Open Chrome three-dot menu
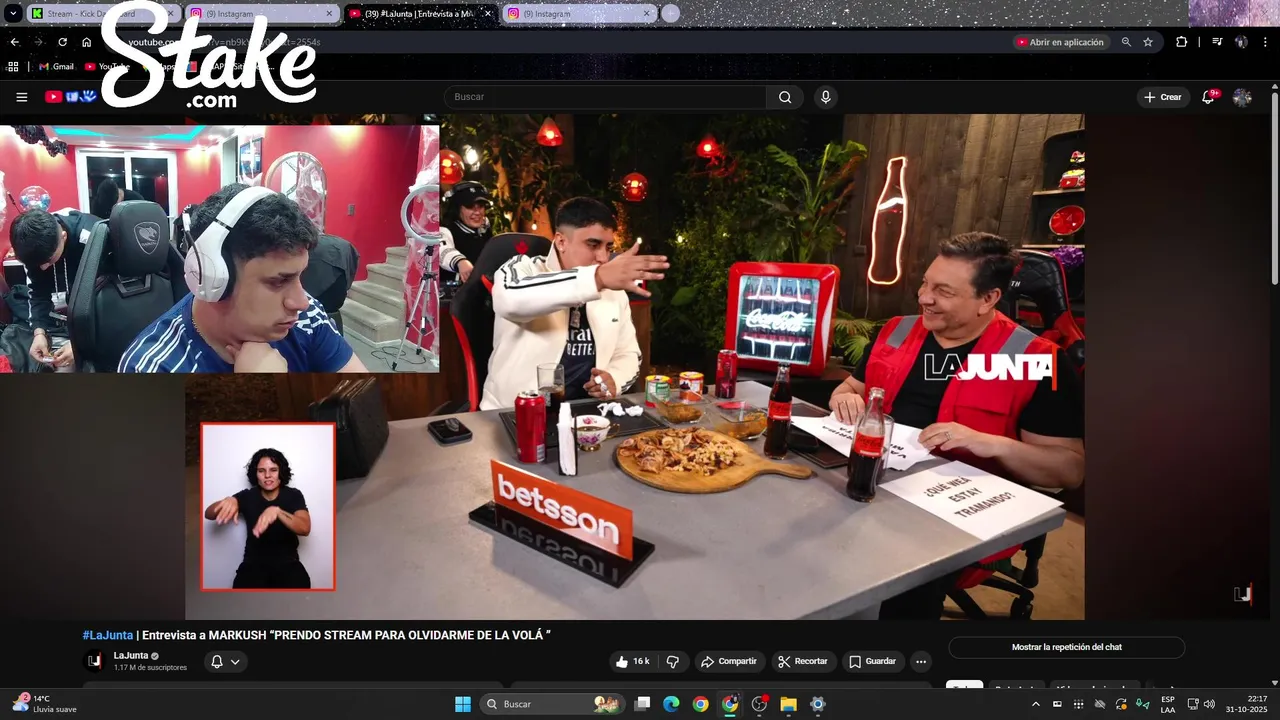This screenshot has width=1280, height=720. click(1265, 42)
